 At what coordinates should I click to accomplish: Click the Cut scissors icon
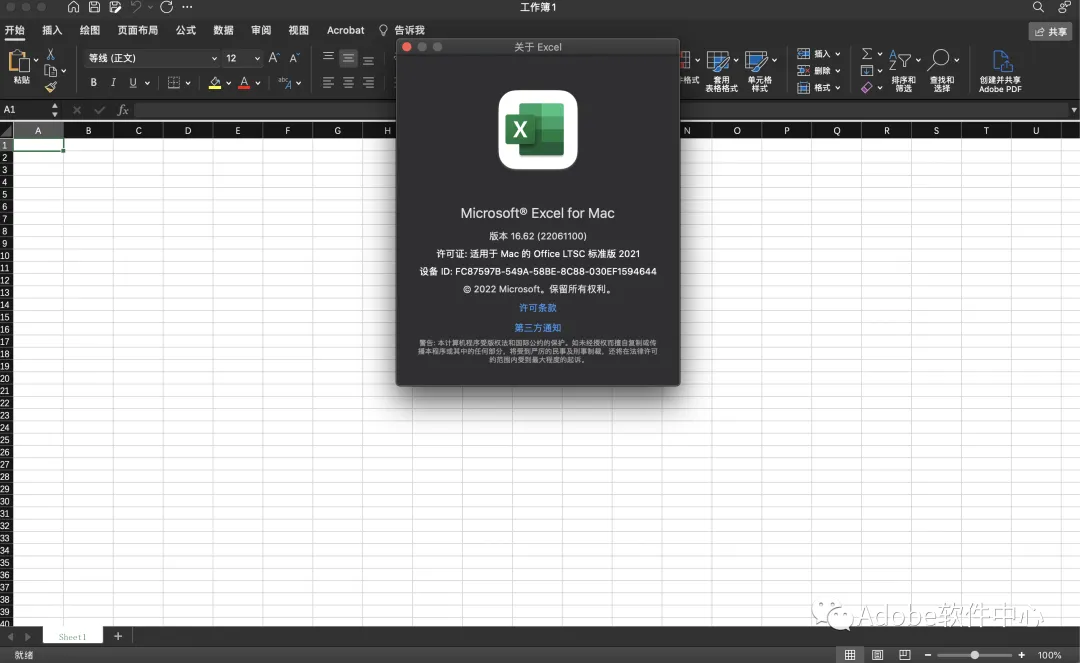pos(50,54)
